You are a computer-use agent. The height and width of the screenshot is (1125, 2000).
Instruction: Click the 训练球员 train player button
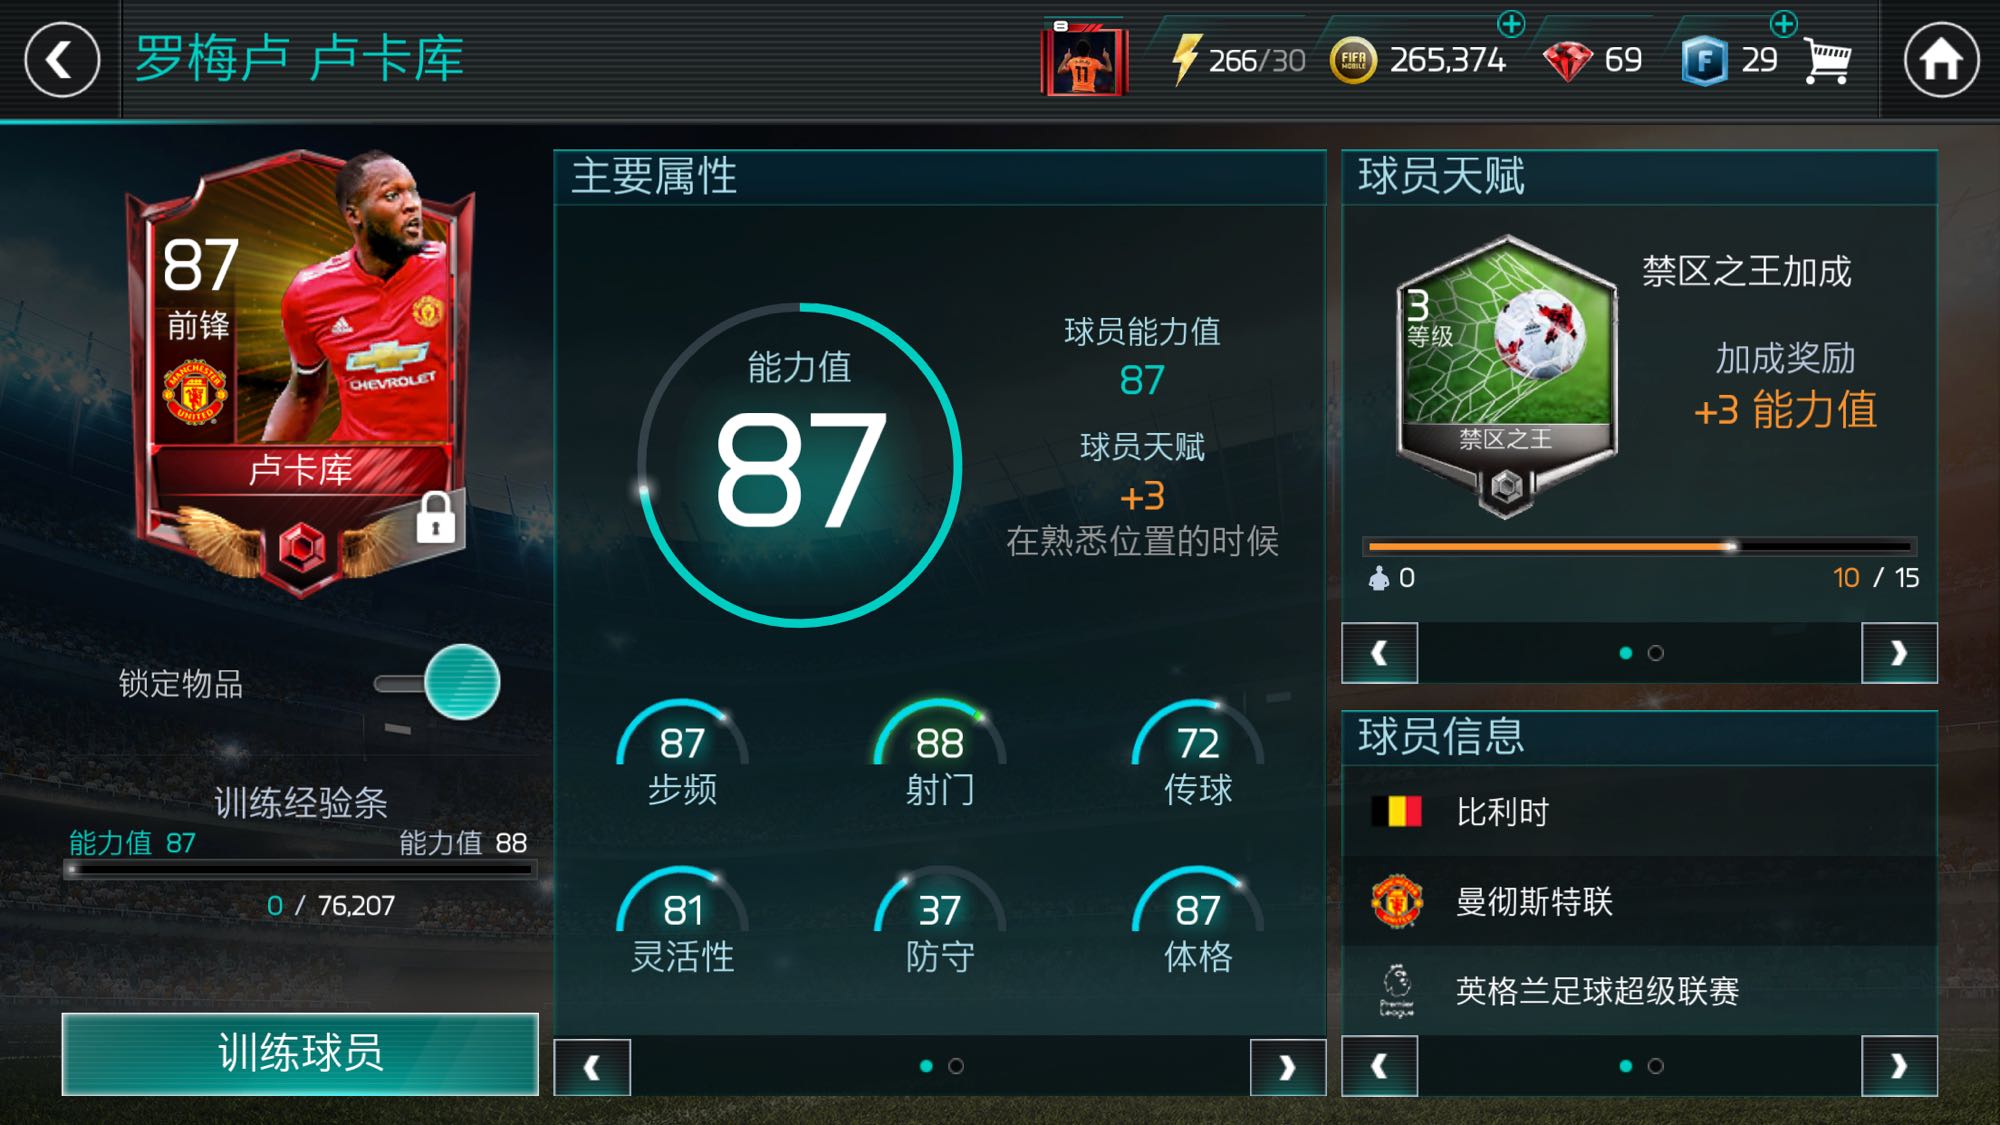pos(300,1054)
